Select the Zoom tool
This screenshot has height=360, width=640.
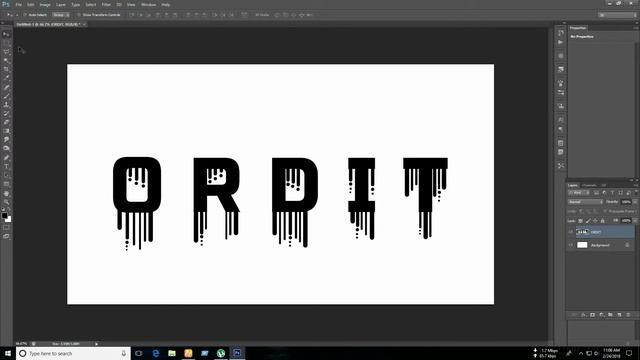tap(6, 202)
